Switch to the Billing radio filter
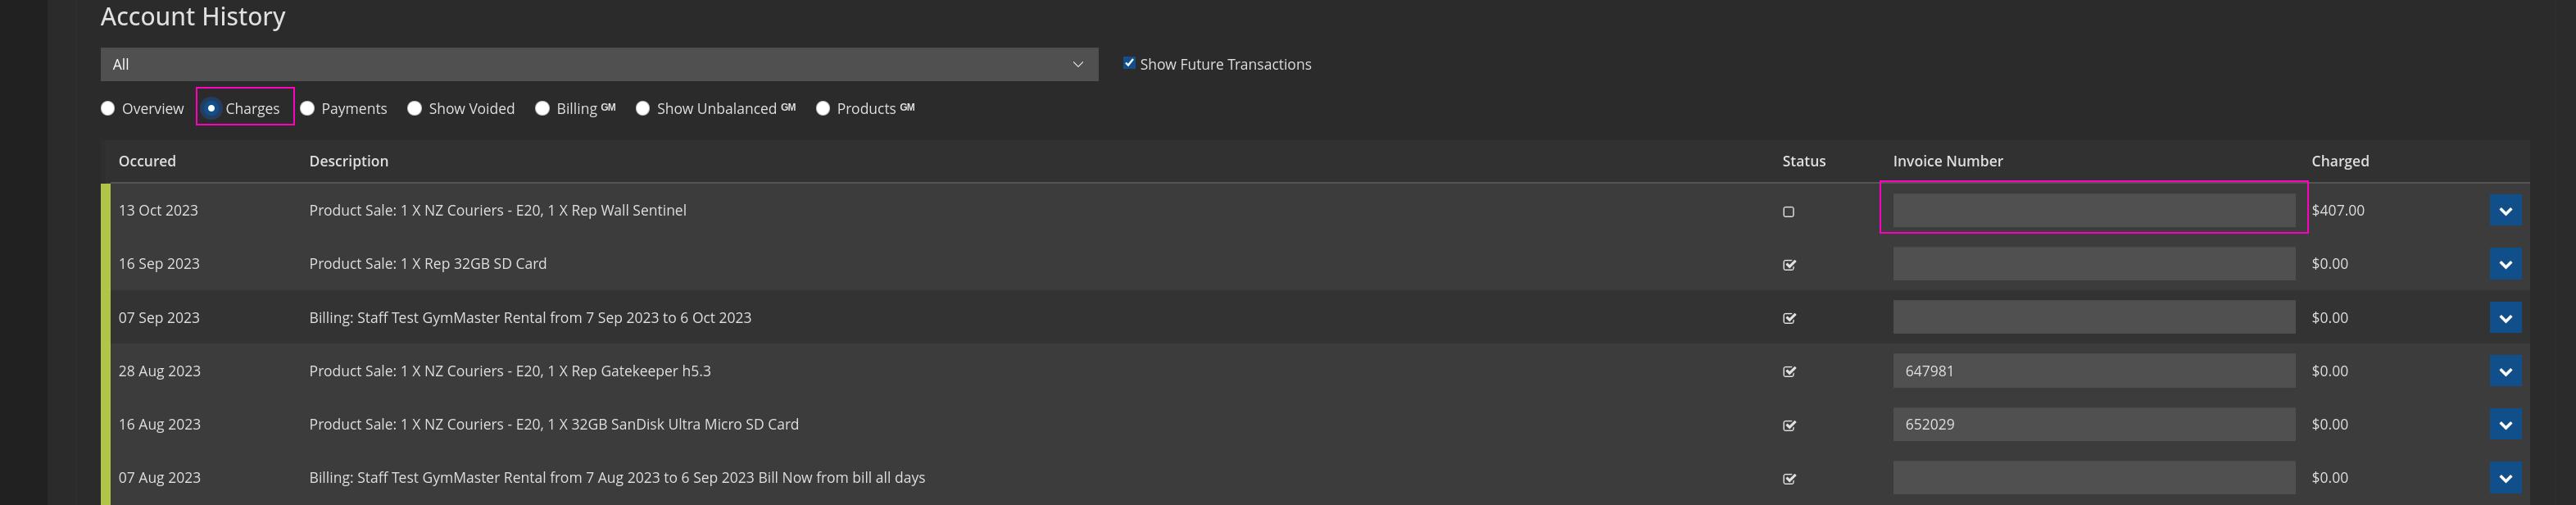 tap(542, 109)
